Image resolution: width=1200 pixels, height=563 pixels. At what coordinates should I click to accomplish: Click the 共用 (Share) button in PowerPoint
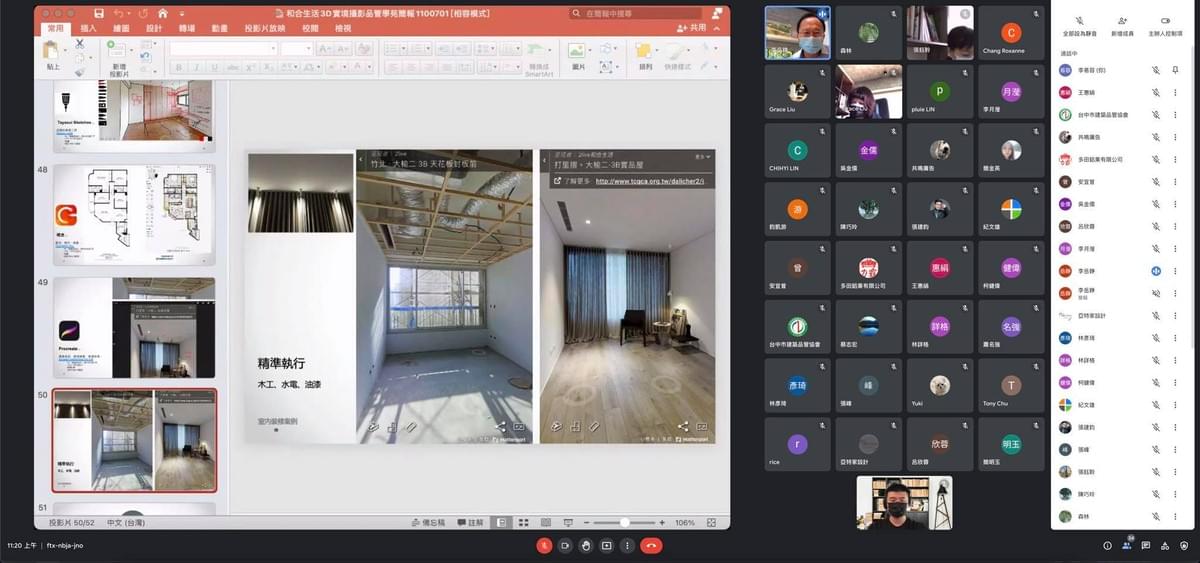pyautogui.click(x=691, y=28)
